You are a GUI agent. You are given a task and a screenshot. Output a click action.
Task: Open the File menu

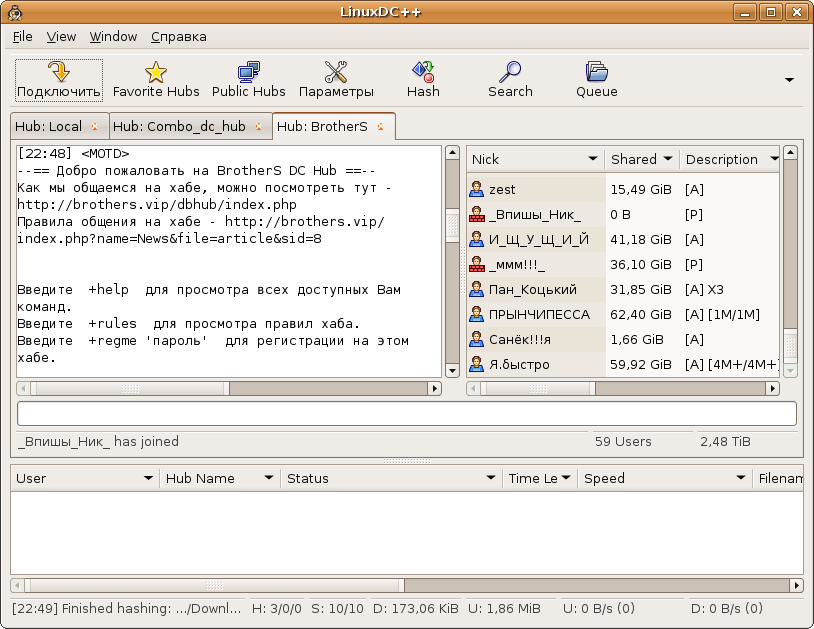click(22, 36)
